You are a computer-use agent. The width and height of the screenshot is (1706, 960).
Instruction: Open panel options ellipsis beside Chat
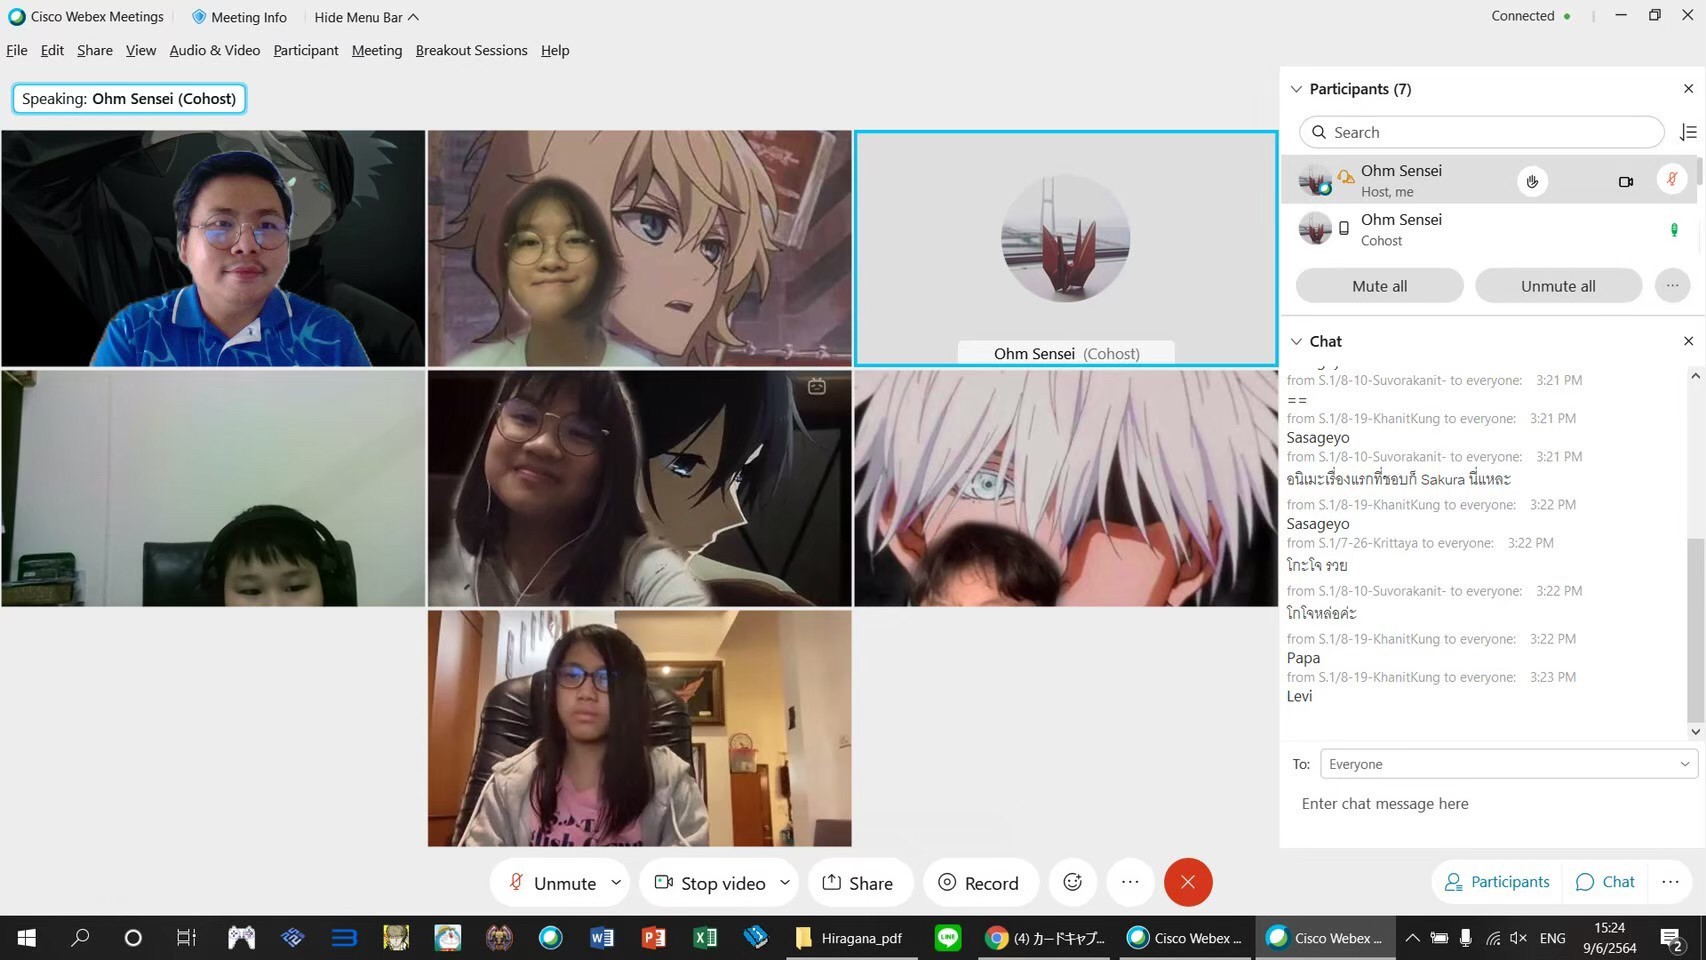[1670, 882]
